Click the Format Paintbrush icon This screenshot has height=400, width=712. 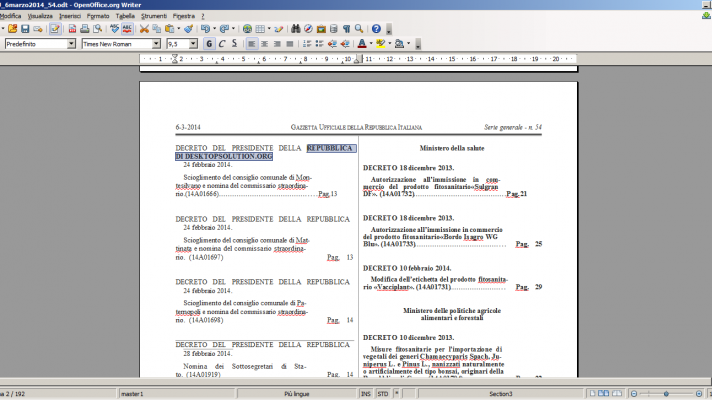click(187, 29)
